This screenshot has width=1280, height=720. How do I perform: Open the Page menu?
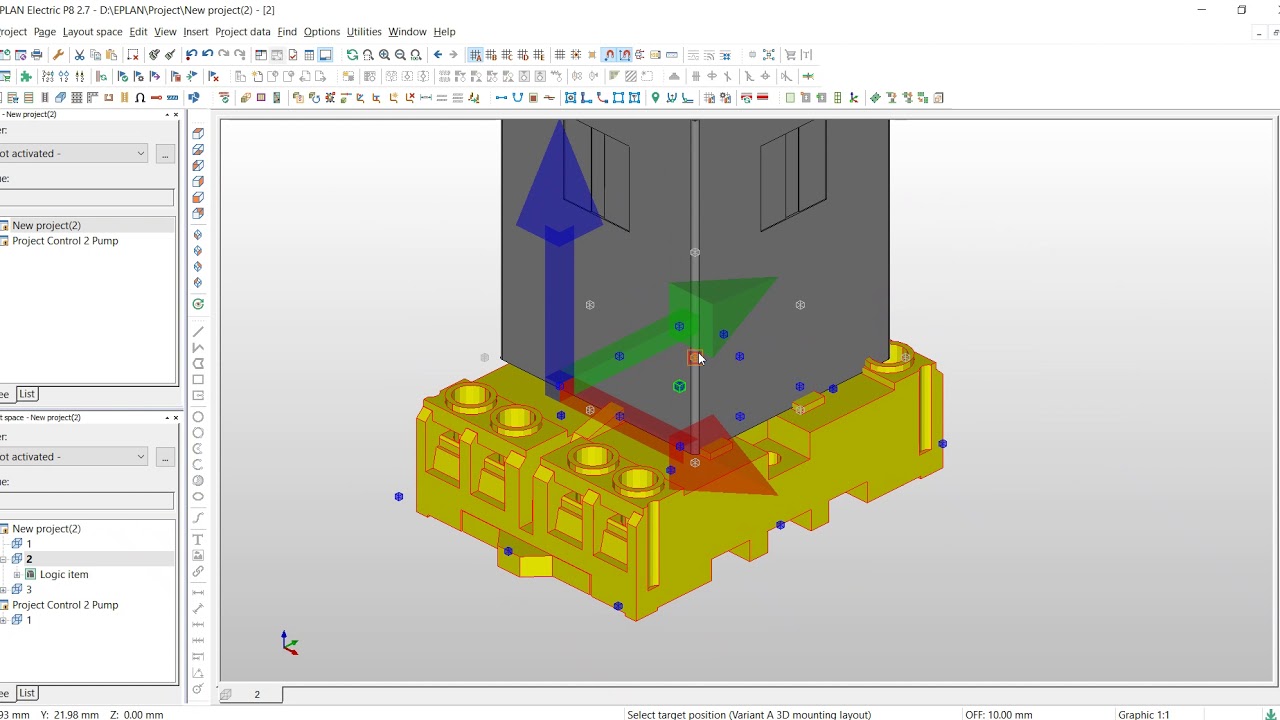point(44,32)
